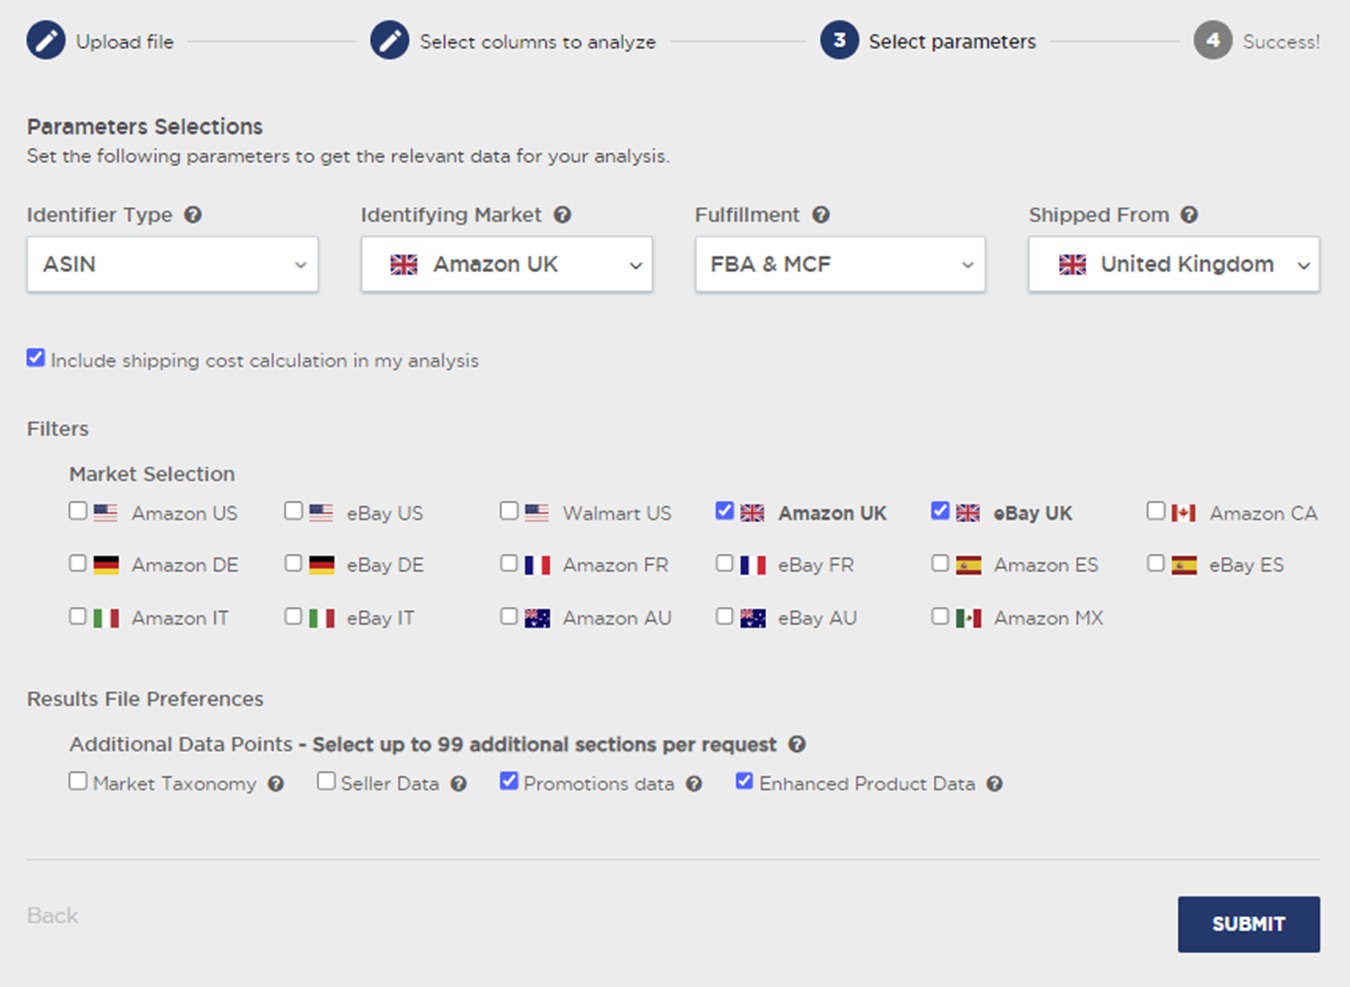Click the Promotions data info icon

[694, 784]
